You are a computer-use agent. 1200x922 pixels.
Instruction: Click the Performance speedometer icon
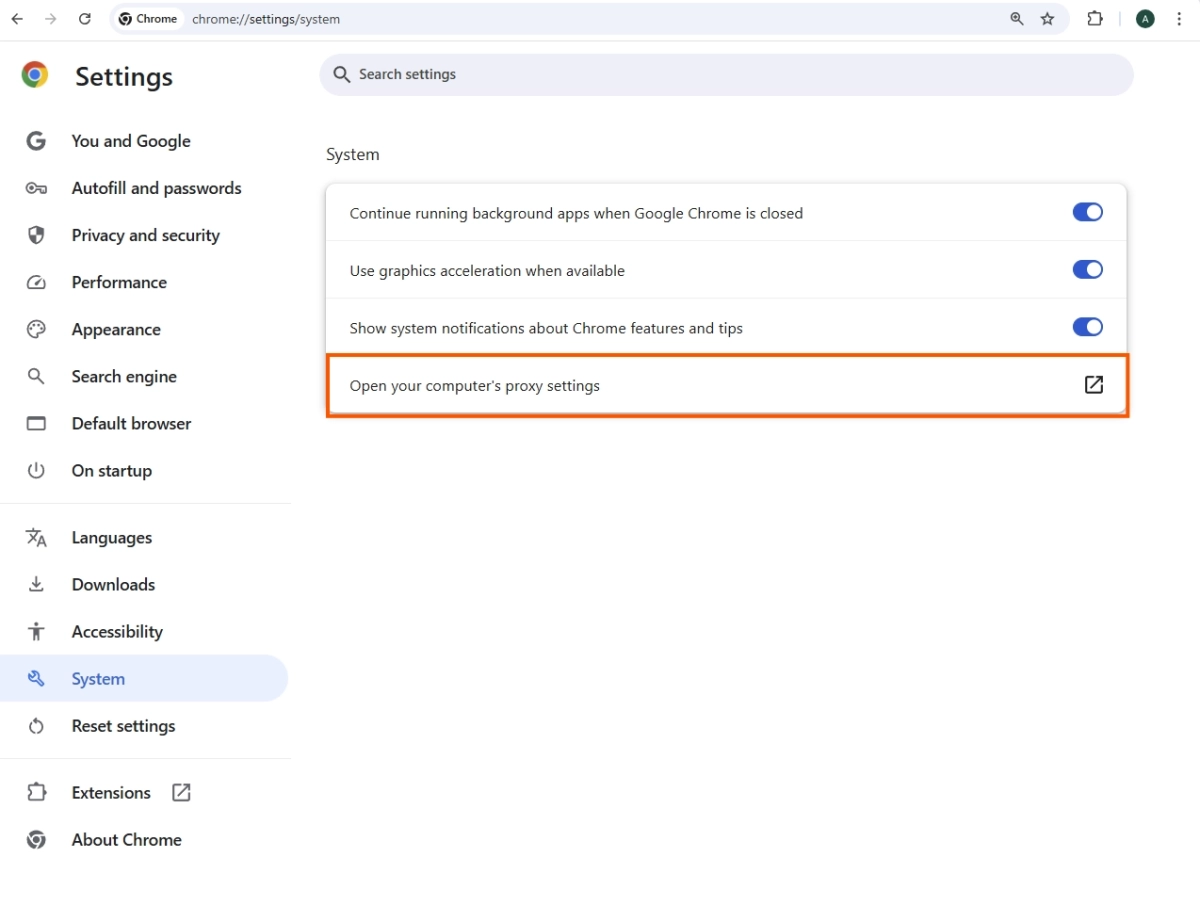pos(36,282)
